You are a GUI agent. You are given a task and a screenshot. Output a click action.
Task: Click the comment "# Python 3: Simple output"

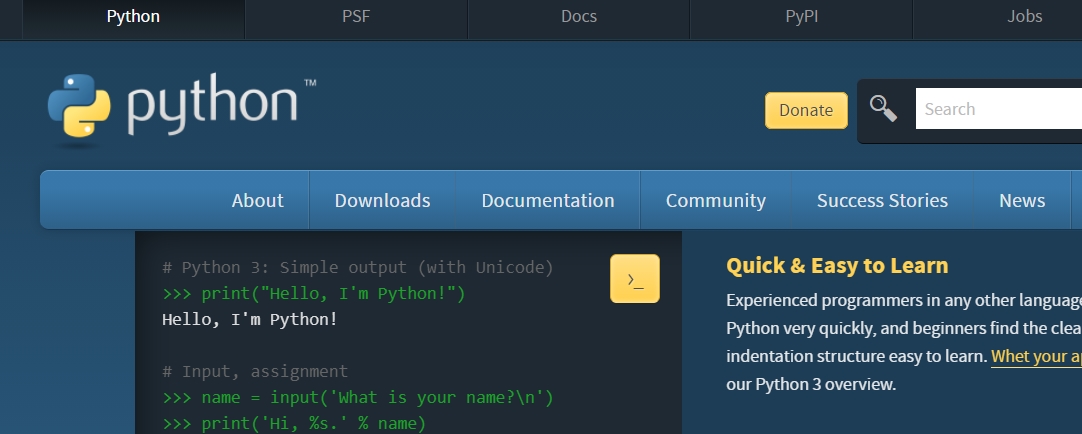click(357, 268)
